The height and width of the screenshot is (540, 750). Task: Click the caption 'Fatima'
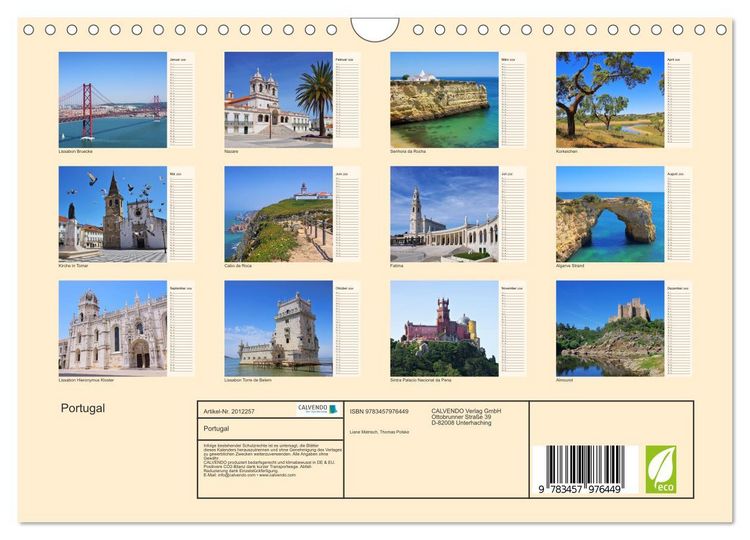pyautogui.click(x=397, y=266)
